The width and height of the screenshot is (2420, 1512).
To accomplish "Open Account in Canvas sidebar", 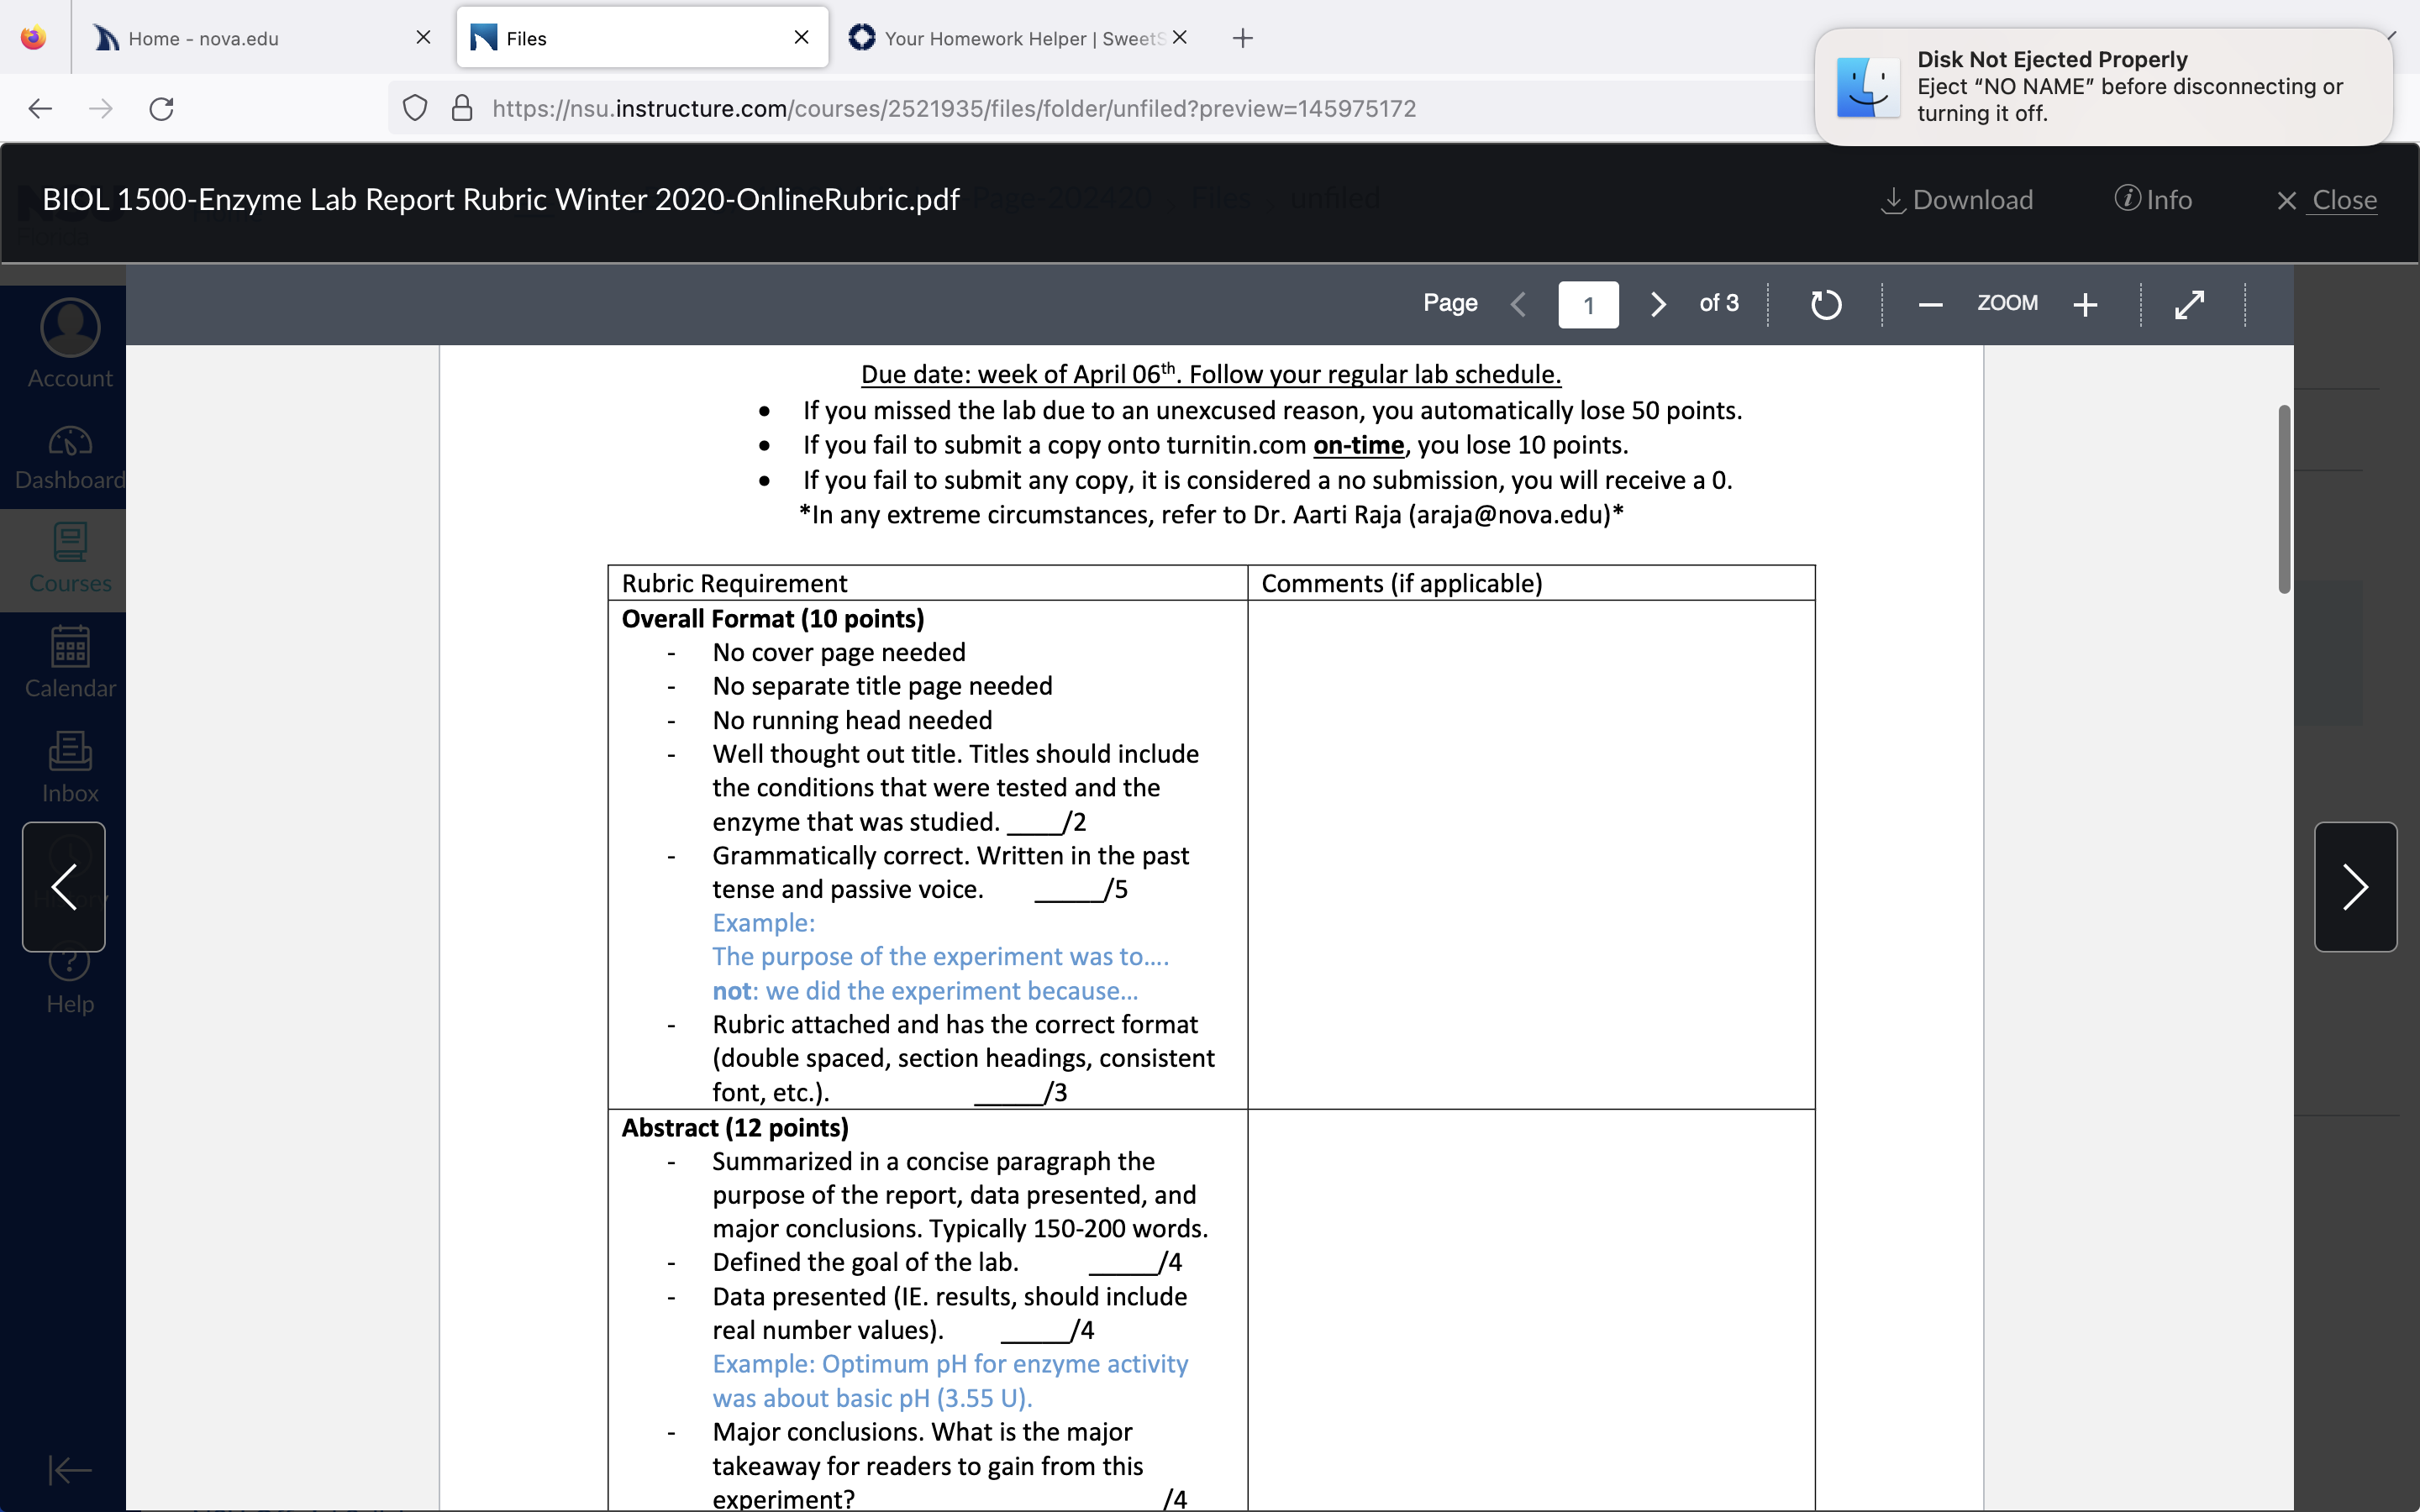I will pyautogui.click(x=70, y=343).
